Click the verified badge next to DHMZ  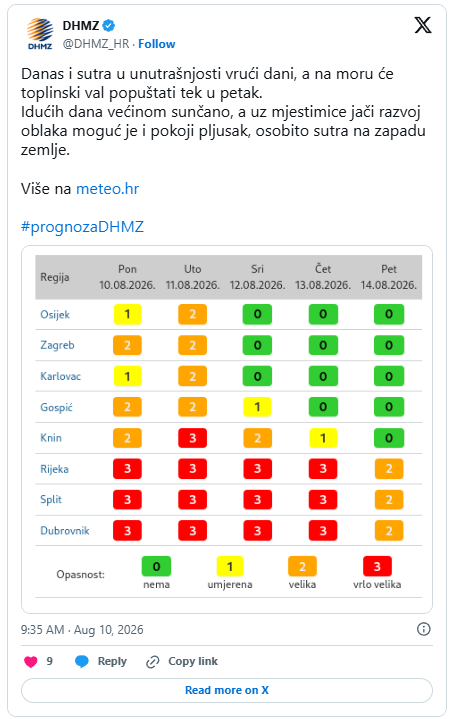pos(109,26)
